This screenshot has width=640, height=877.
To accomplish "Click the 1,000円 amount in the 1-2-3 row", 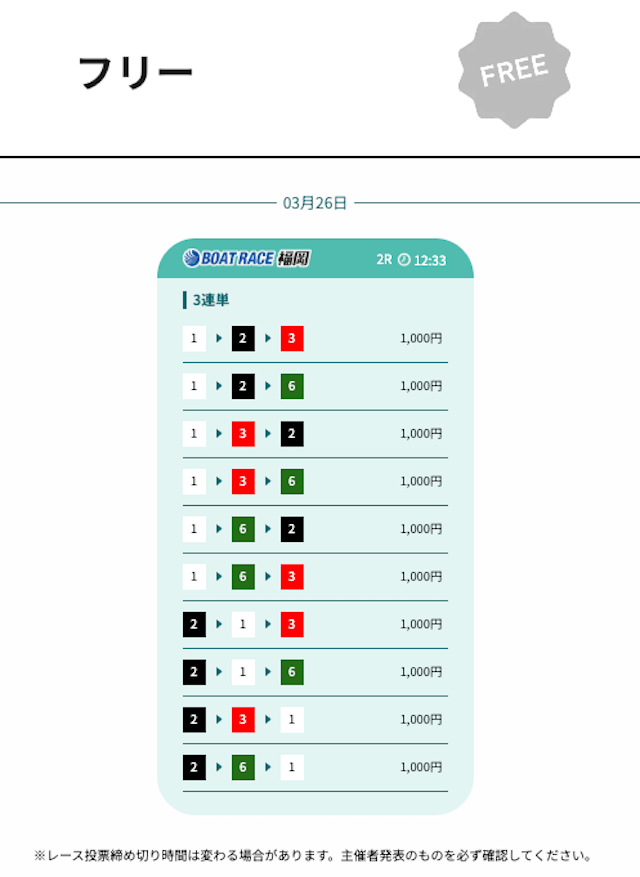I will click(x=421, y=339).
